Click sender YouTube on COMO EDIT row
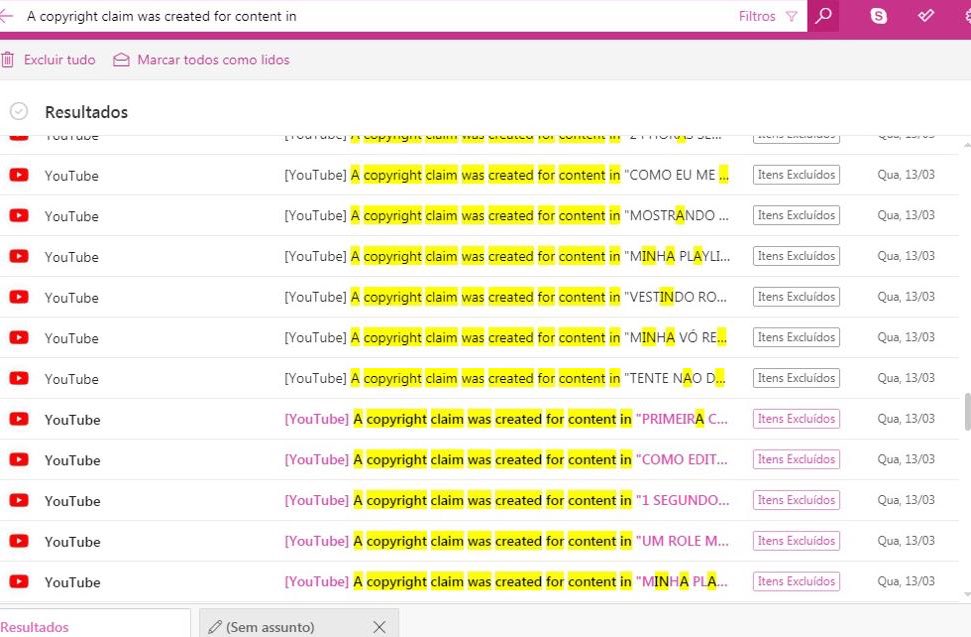This screenshot has width=971, height=637. click(72, 460)
